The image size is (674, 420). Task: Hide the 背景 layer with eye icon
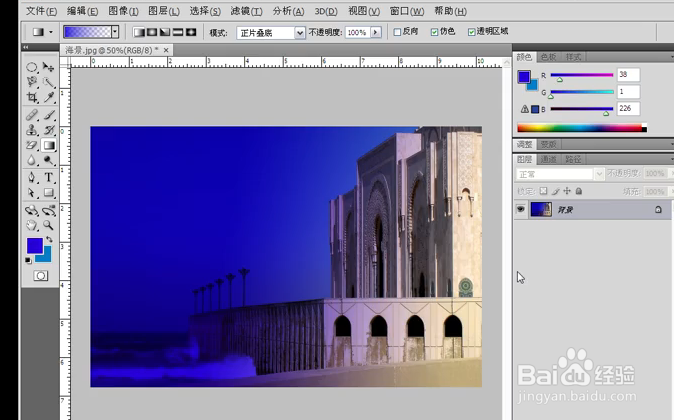coord(521,209)
